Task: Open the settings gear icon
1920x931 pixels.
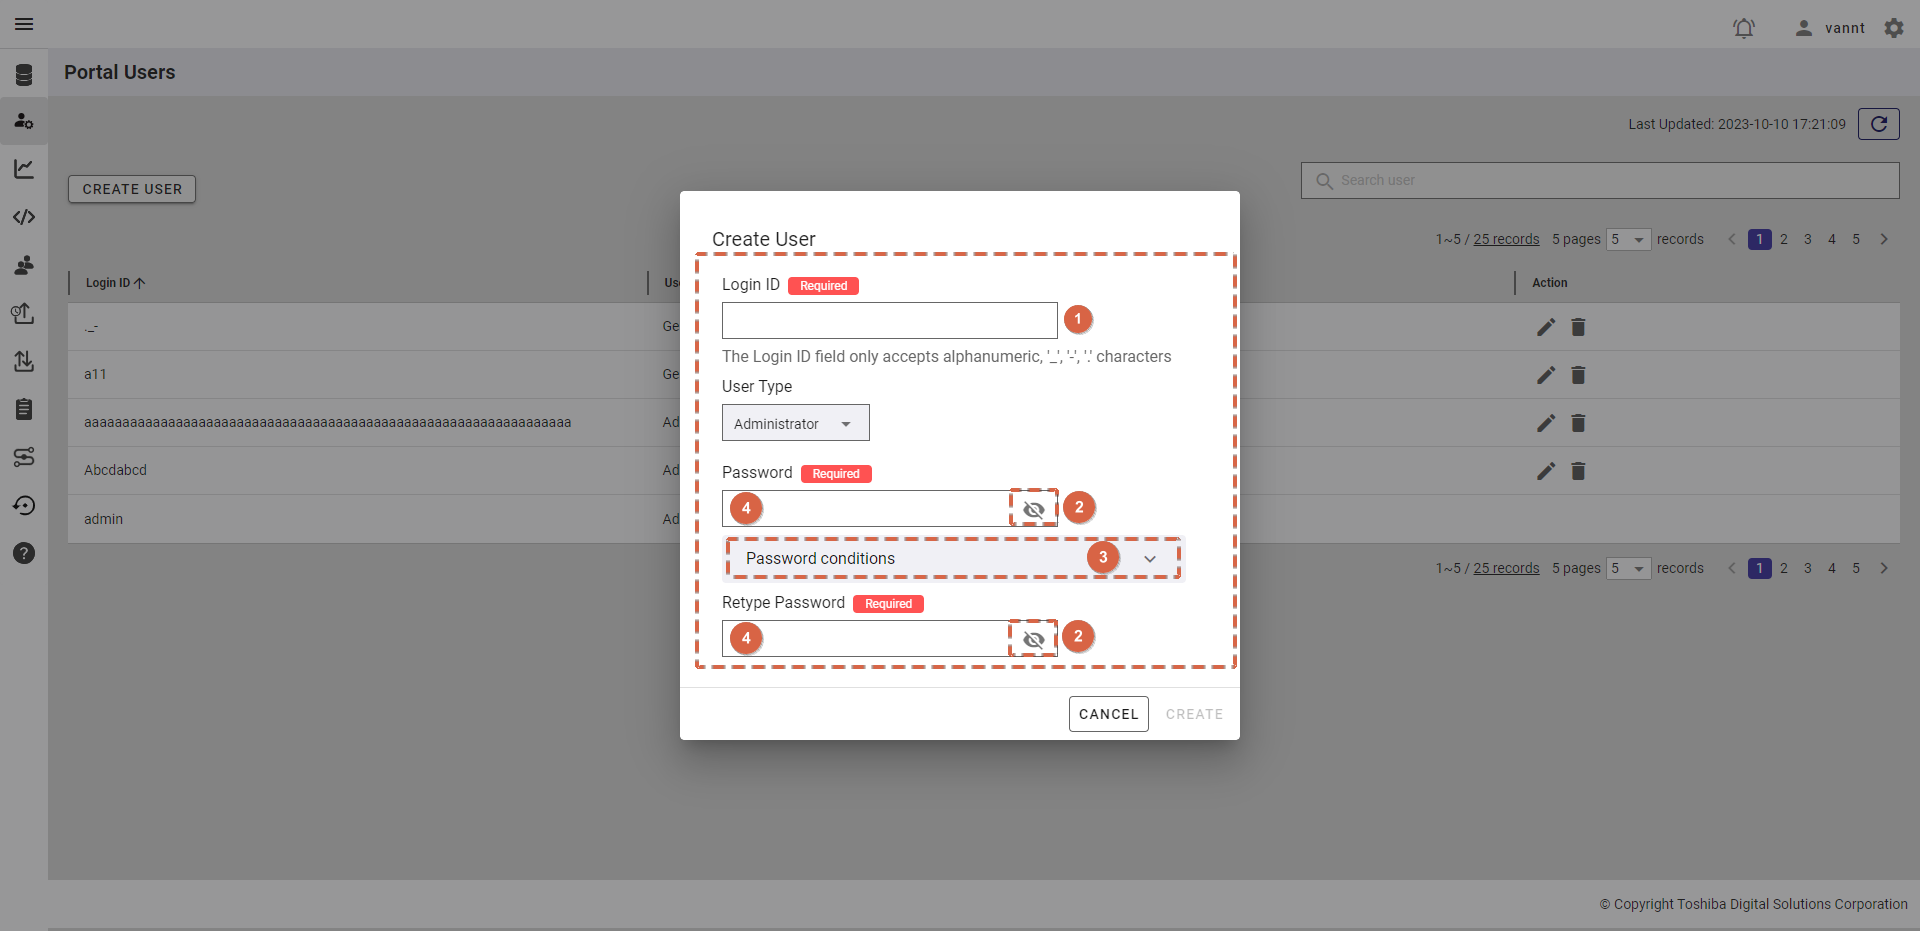Action: (x=1893, y=28)
